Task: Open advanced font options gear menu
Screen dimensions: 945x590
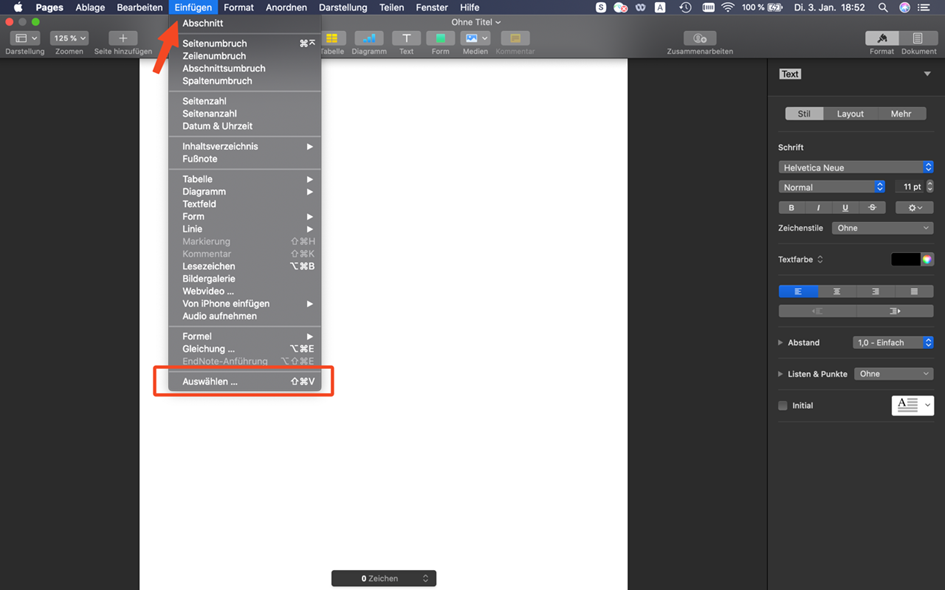Action: pos(914,207)
